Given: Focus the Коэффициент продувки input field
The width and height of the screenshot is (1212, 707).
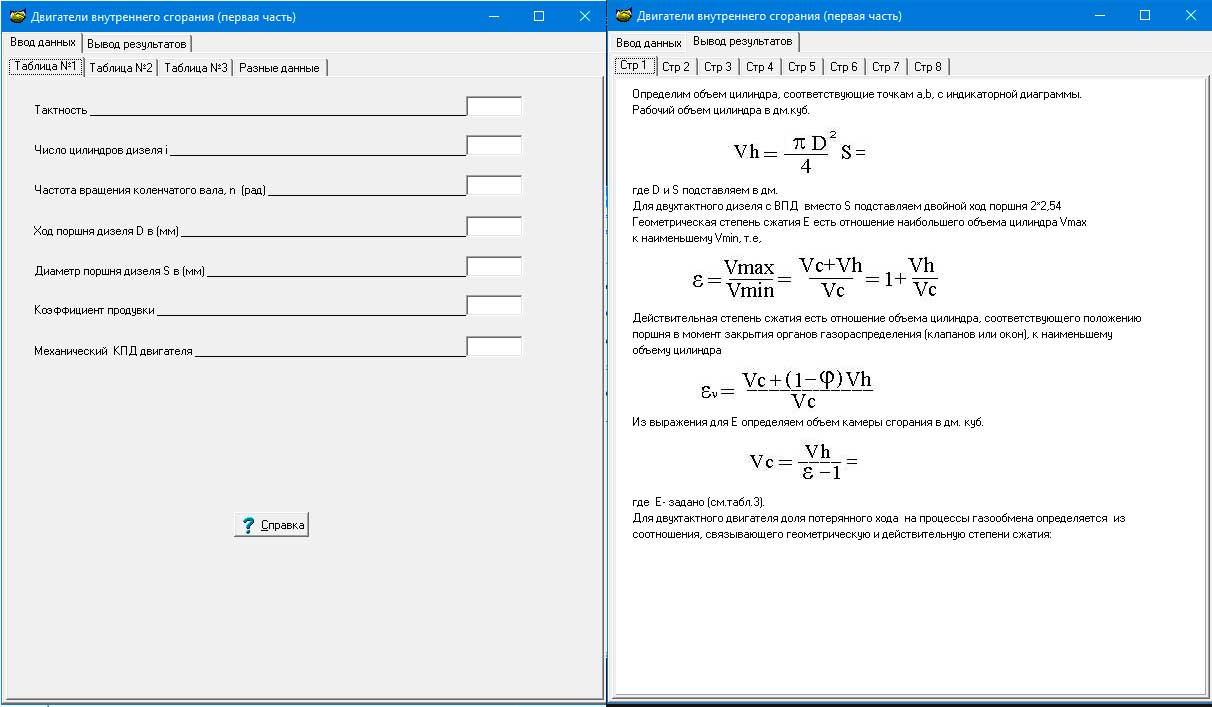Looking at the screenshot, I should (494, 306).
